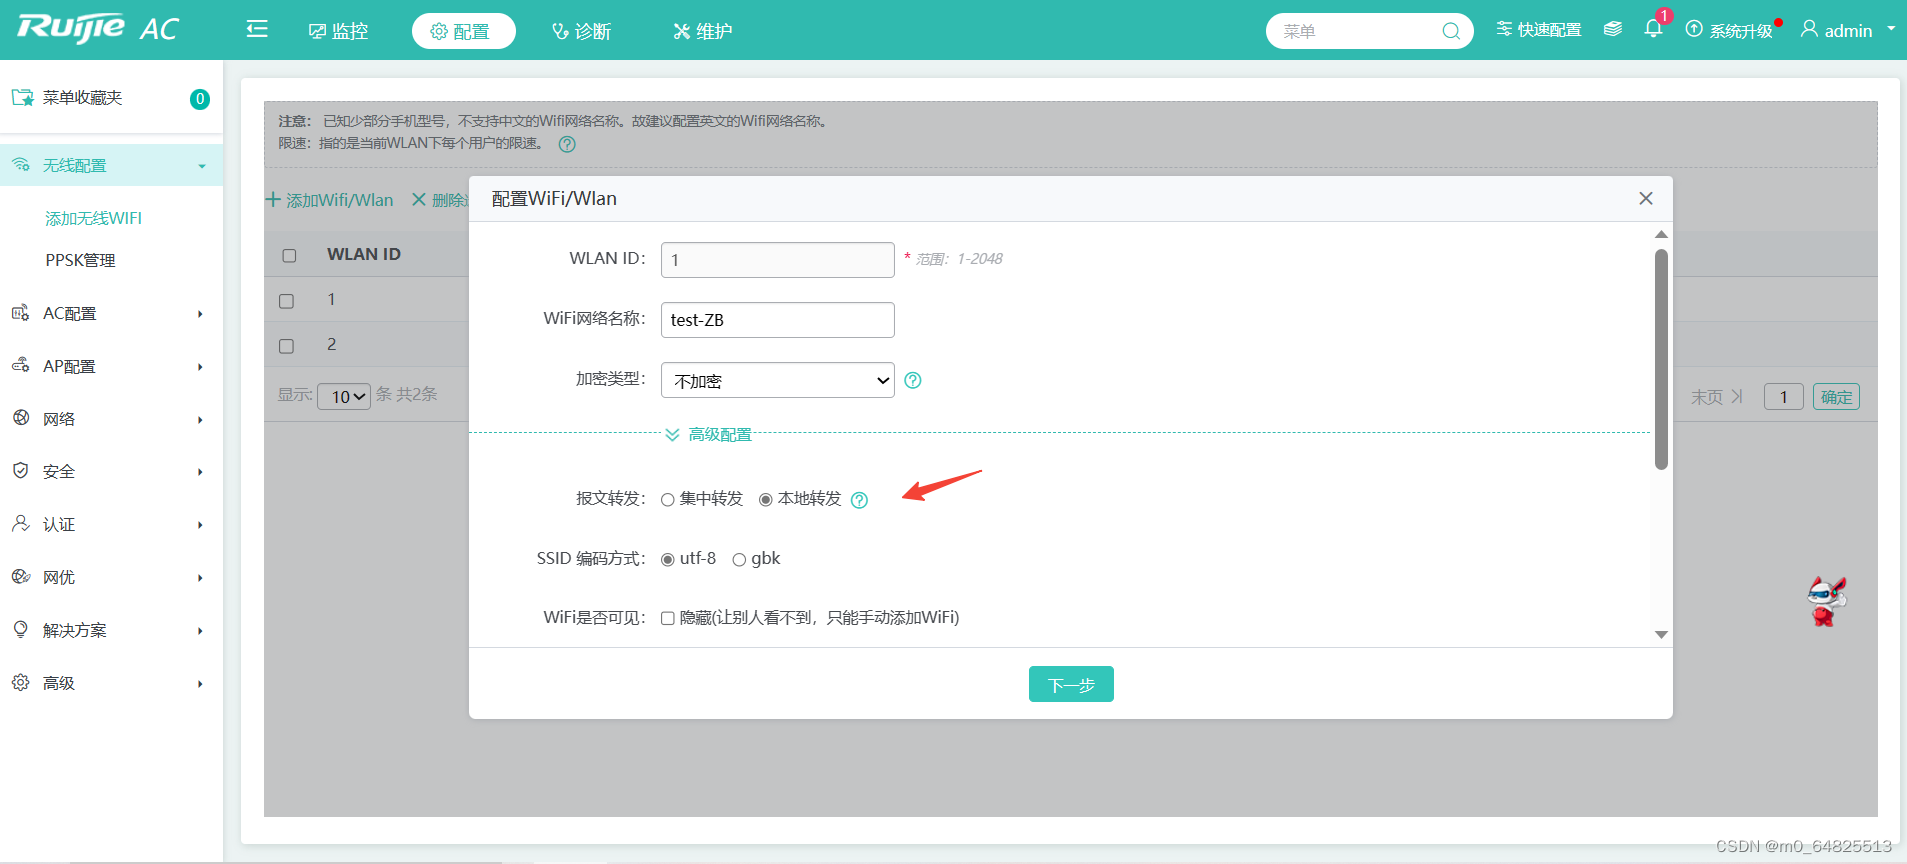The width and height of the screenshot is (1907, 864).
Task: Close the 配置WiFi/Wlan dialog
Action: click(1646, 198)
